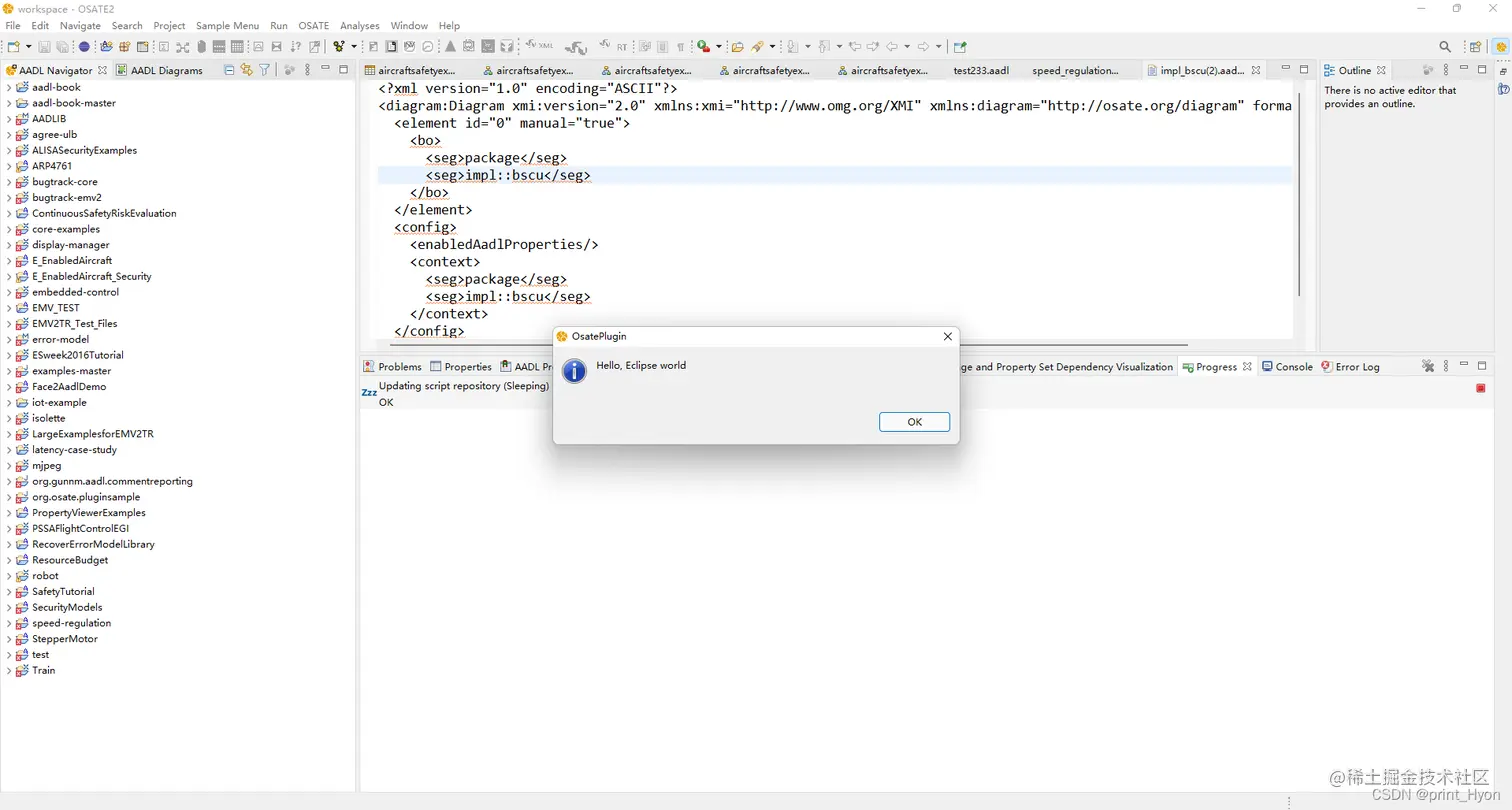Click Remove All Finished Operations icon
The width and height of the screenshot is (1512, 810).
coord(1428,367)
